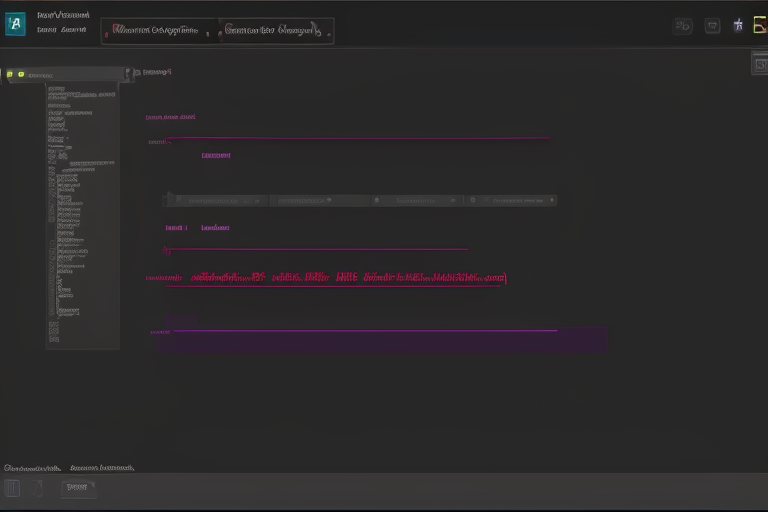Click the first rounded icon in top-right toolbar
This screenshot has height=512, width=768.
[683, 26]
